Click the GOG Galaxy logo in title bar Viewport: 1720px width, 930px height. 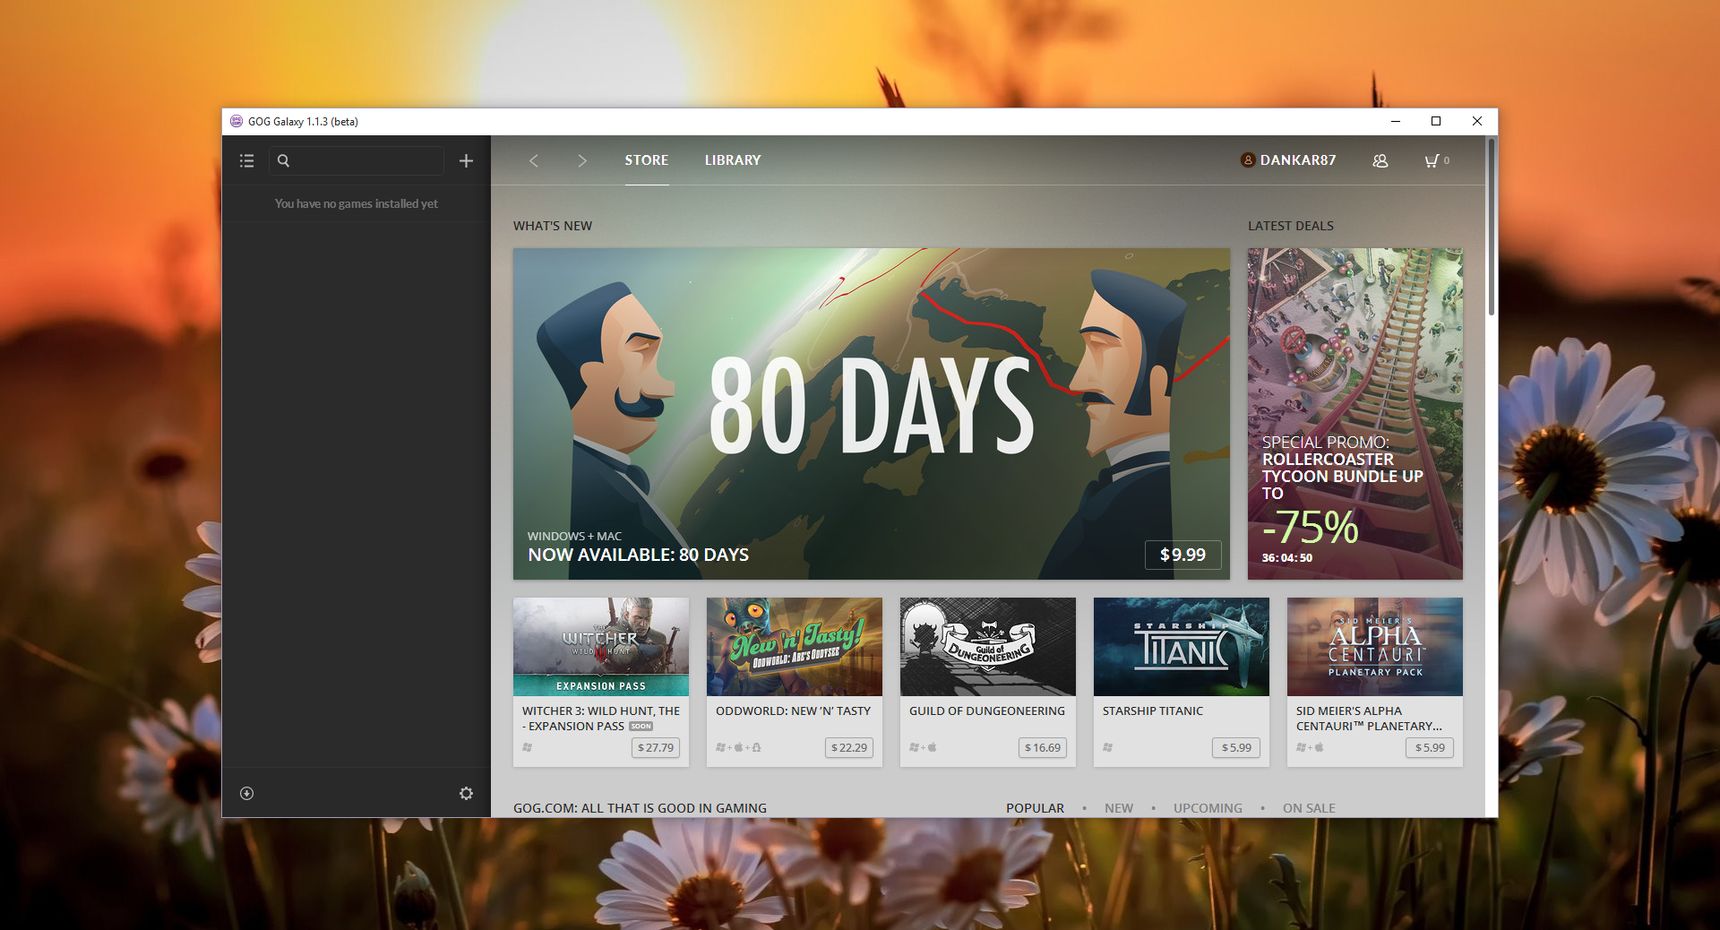[x=236, y=121]
